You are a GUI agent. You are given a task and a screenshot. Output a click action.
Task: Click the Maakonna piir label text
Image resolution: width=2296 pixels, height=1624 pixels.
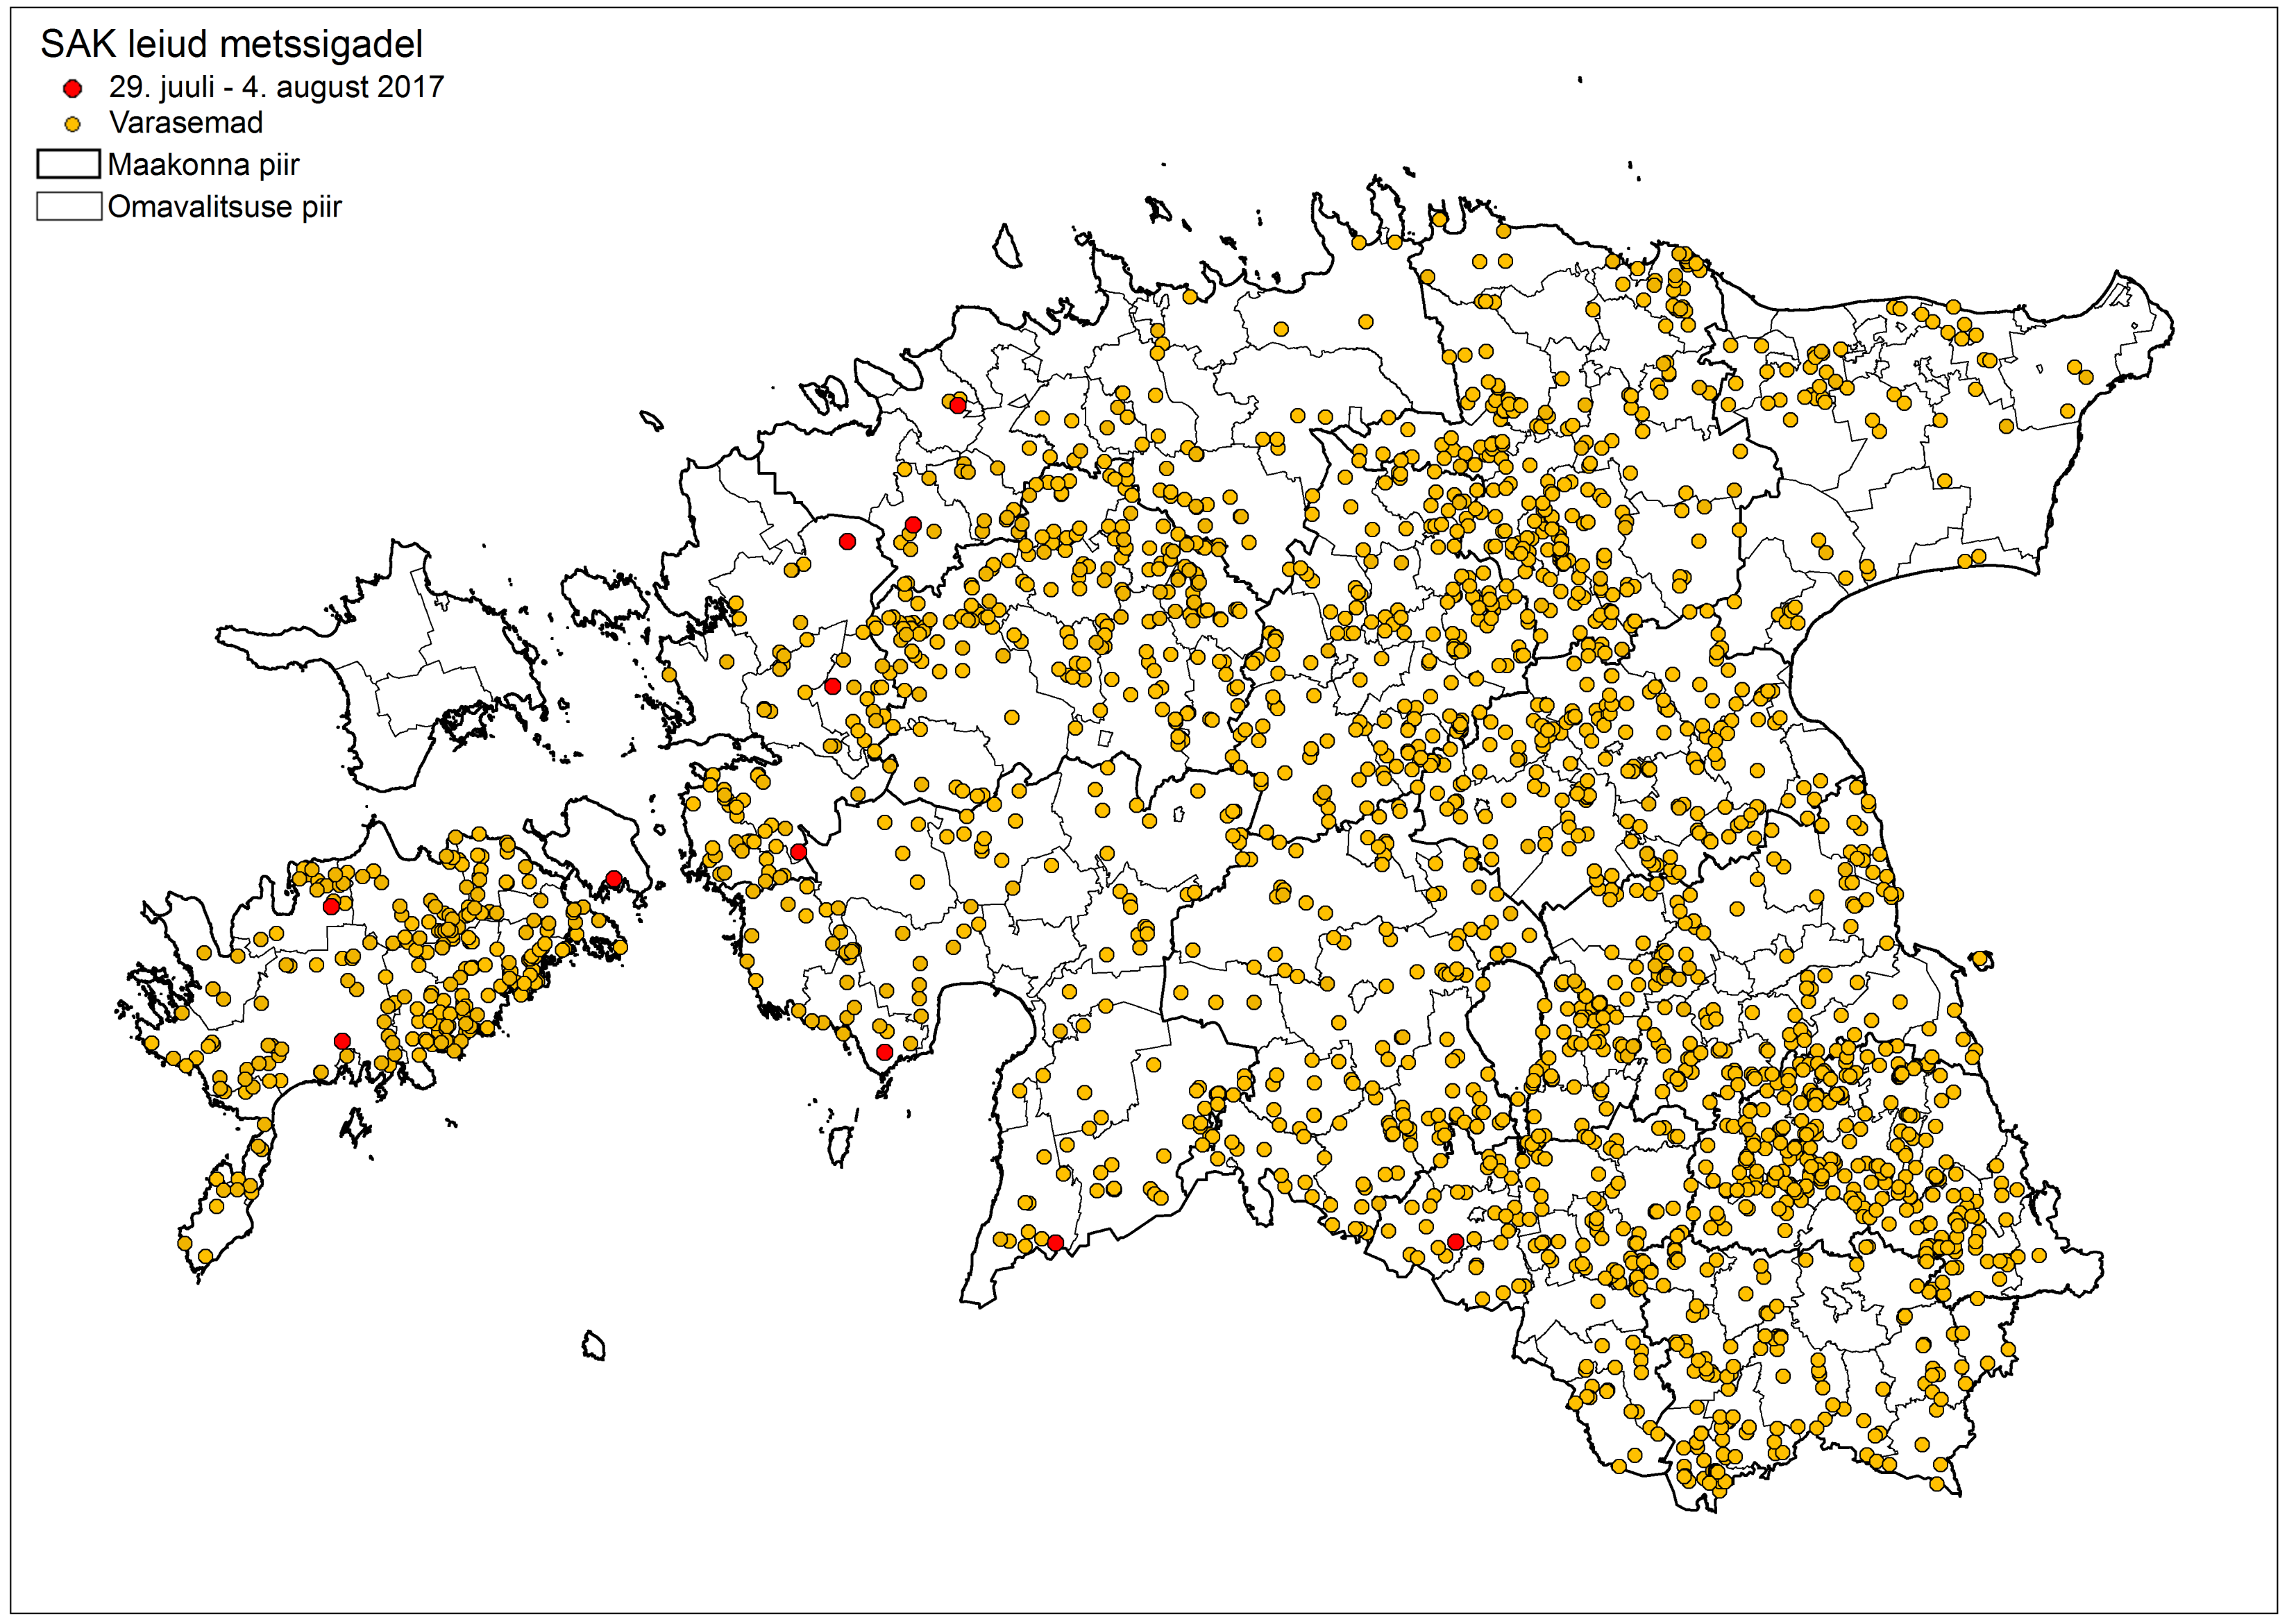[x=203, y=165]
